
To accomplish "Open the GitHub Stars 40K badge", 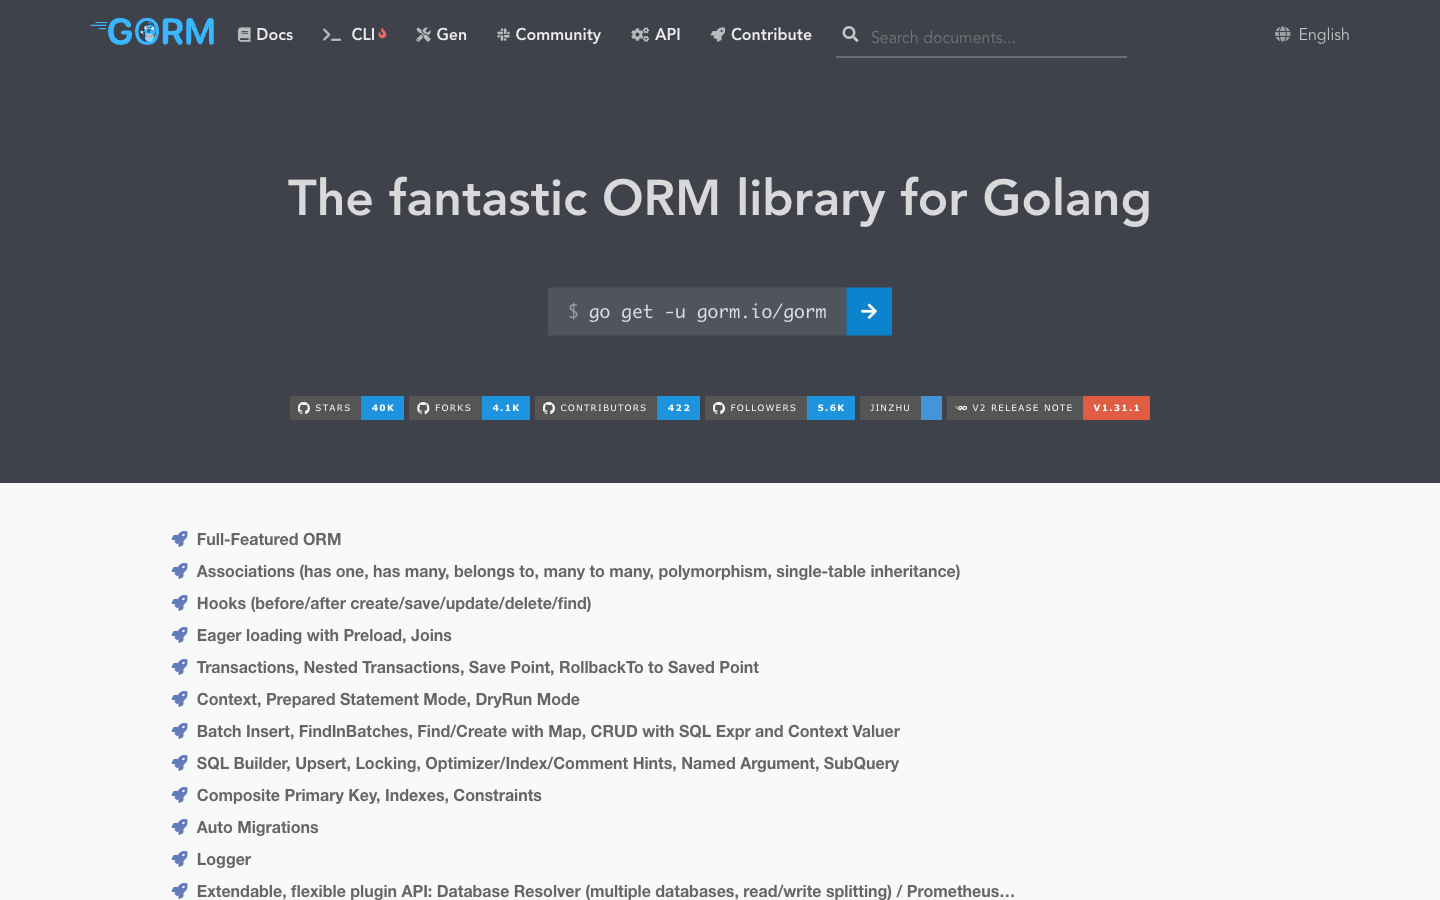I will (347, 408).
